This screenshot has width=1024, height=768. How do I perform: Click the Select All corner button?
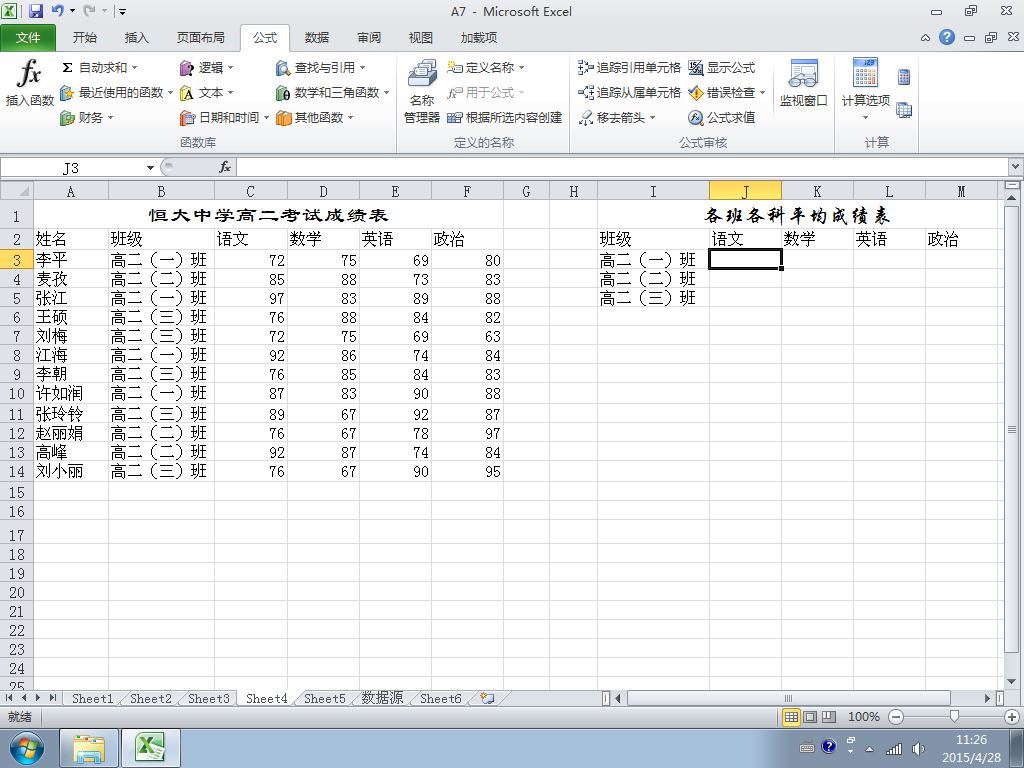coord(17,191)
